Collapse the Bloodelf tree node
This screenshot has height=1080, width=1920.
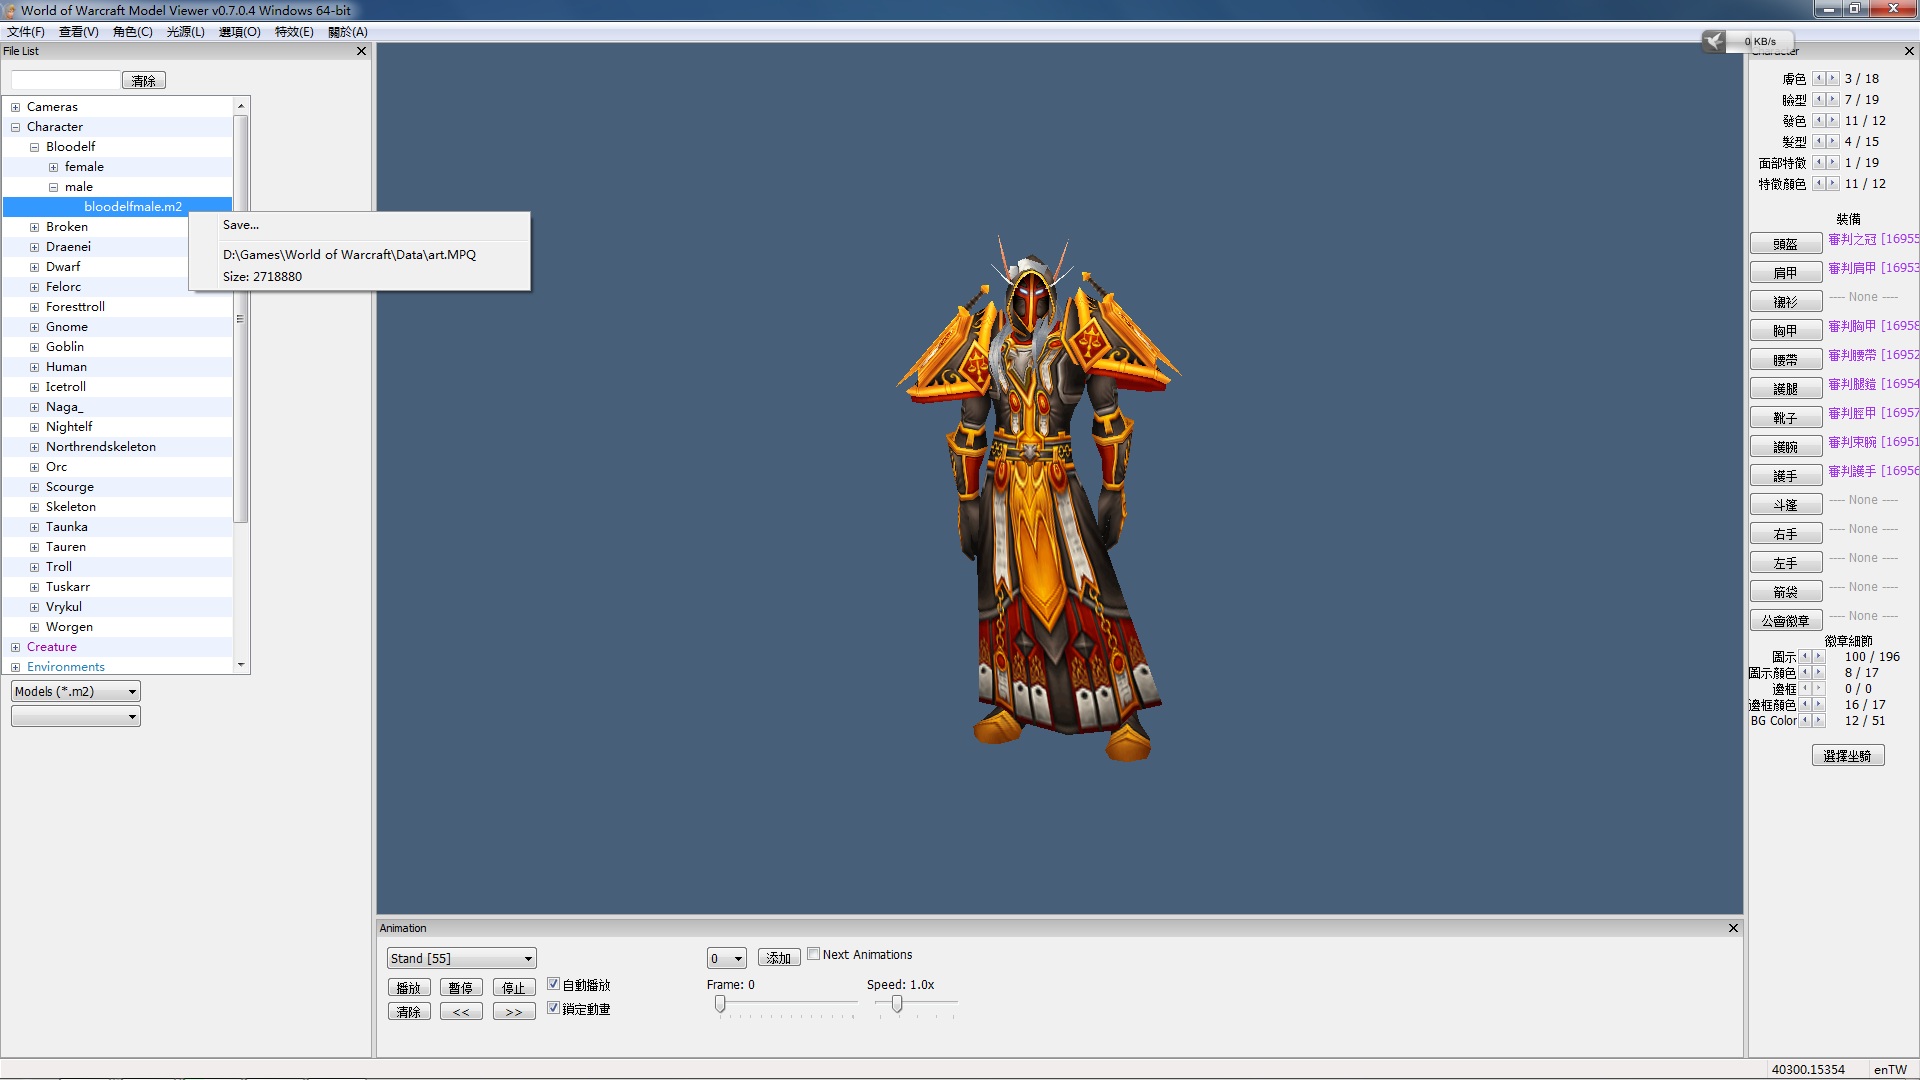point(34,147)
